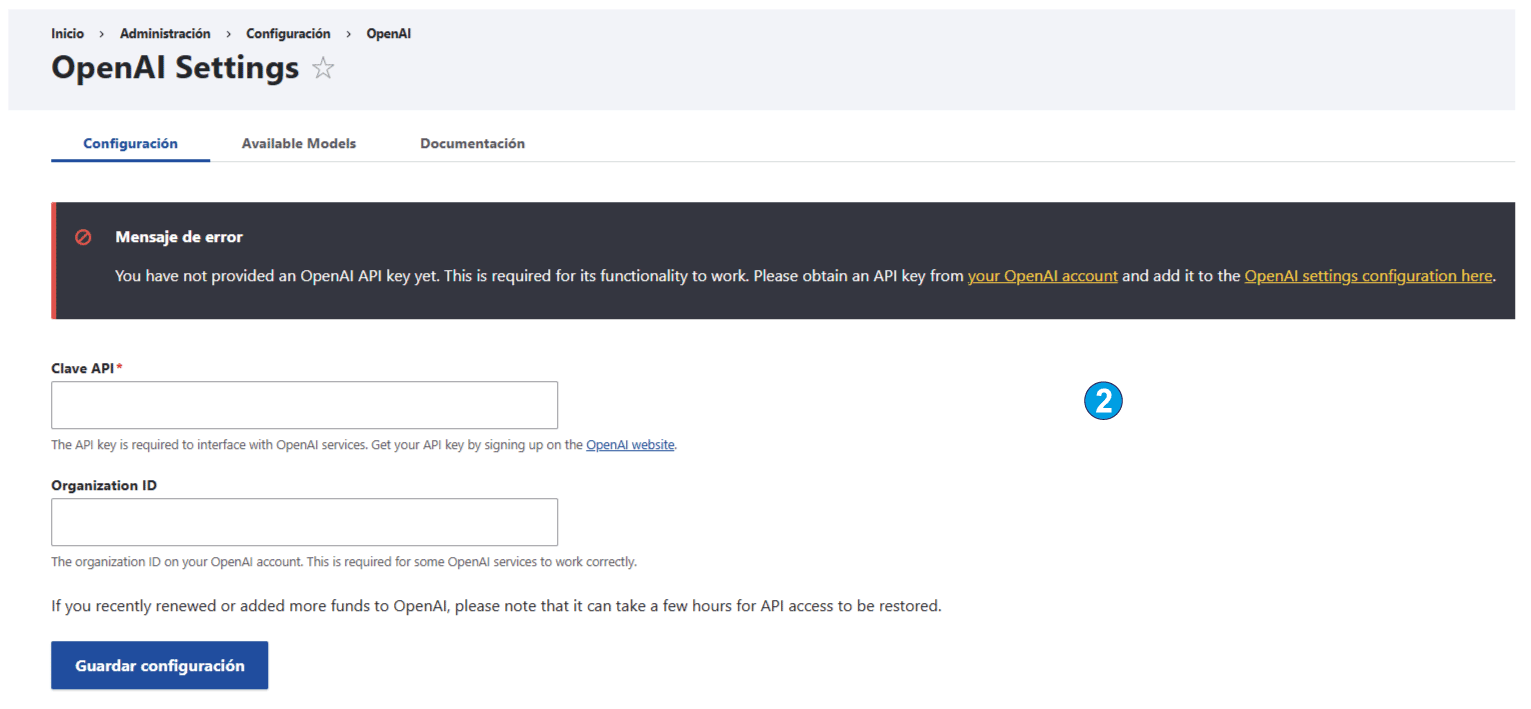Viewport: 1531px width, 709px height.
Task: Select the 'Mensaje de error' heading
Action: (x=179, y=238)
